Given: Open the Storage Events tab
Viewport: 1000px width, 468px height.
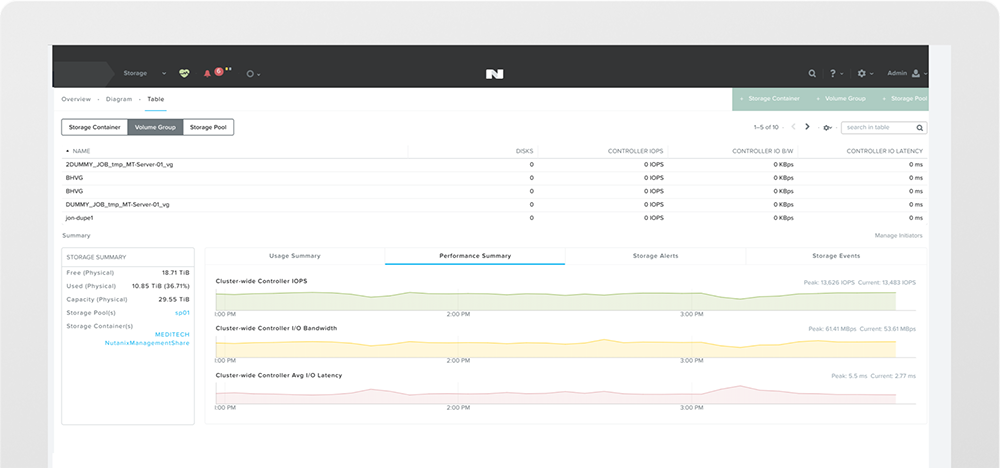Looking at the screenshot, I should pos(836,256).
